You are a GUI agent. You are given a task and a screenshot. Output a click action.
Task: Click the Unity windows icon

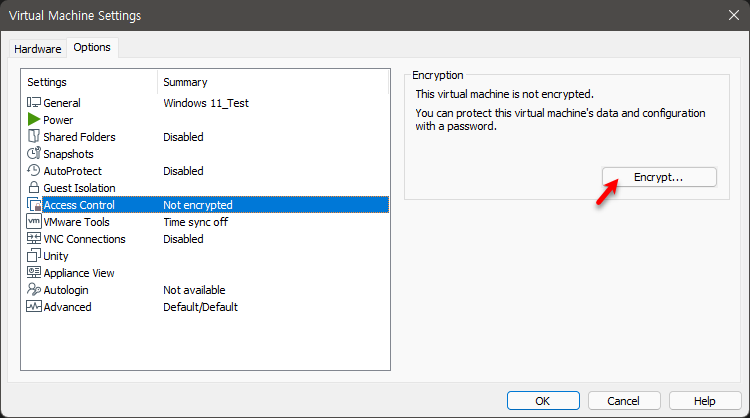[x=33, y=255]
